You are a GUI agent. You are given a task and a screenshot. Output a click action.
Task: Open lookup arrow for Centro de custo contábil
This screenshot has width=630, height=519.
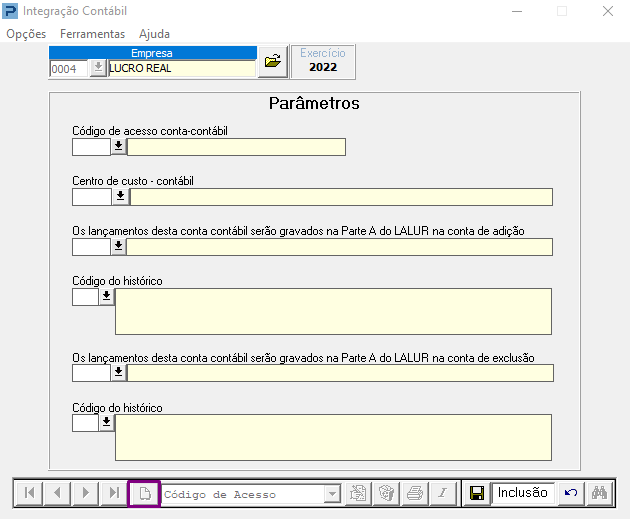pos(120,197)
